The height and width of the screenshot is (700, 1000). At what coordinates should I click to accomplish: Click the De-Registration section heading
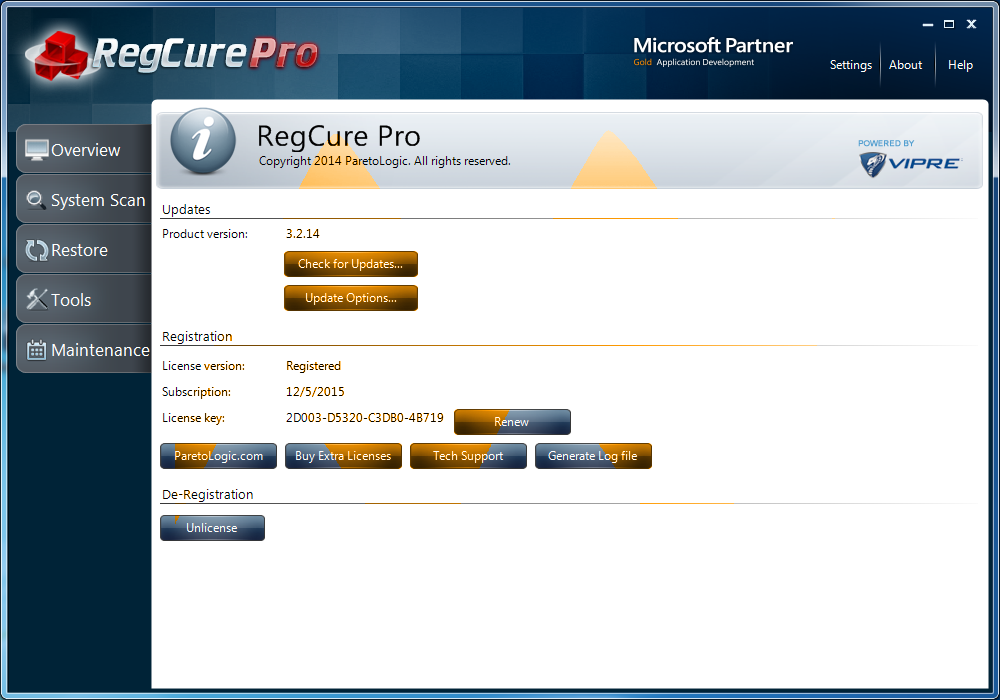point(207,494)
